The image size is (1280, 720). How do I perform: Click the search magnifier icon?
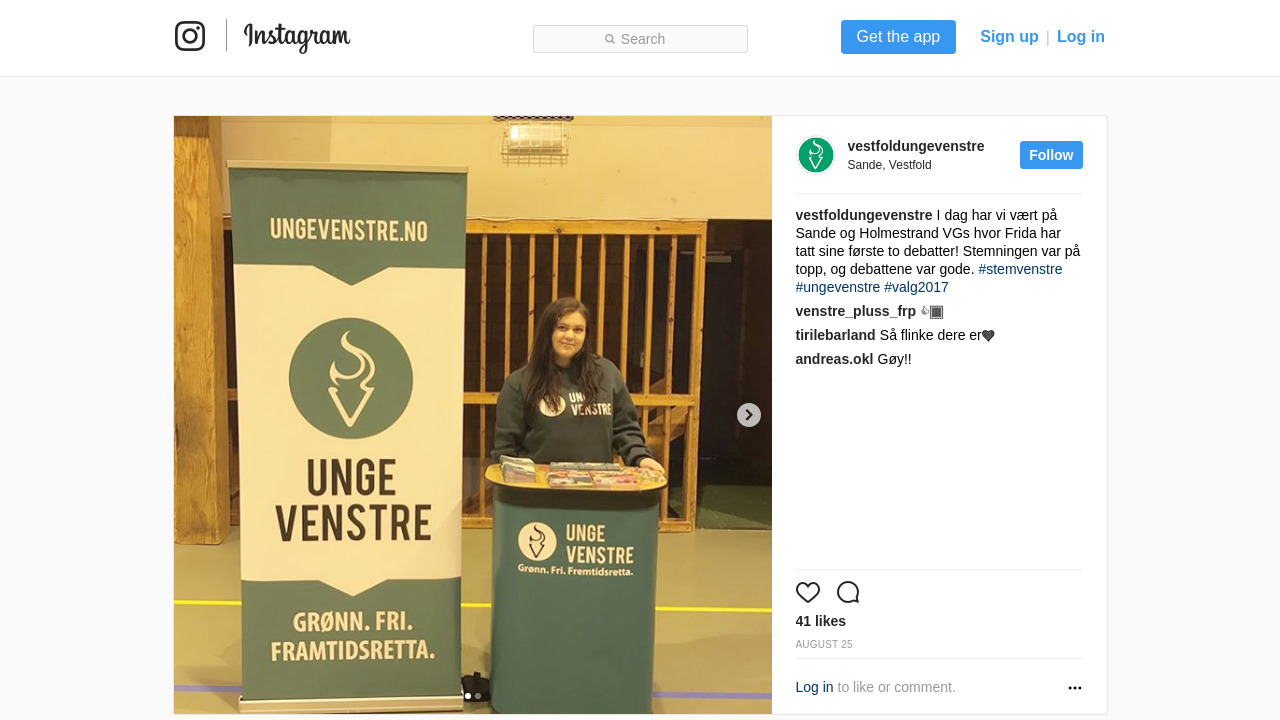(x=610, y=39)
